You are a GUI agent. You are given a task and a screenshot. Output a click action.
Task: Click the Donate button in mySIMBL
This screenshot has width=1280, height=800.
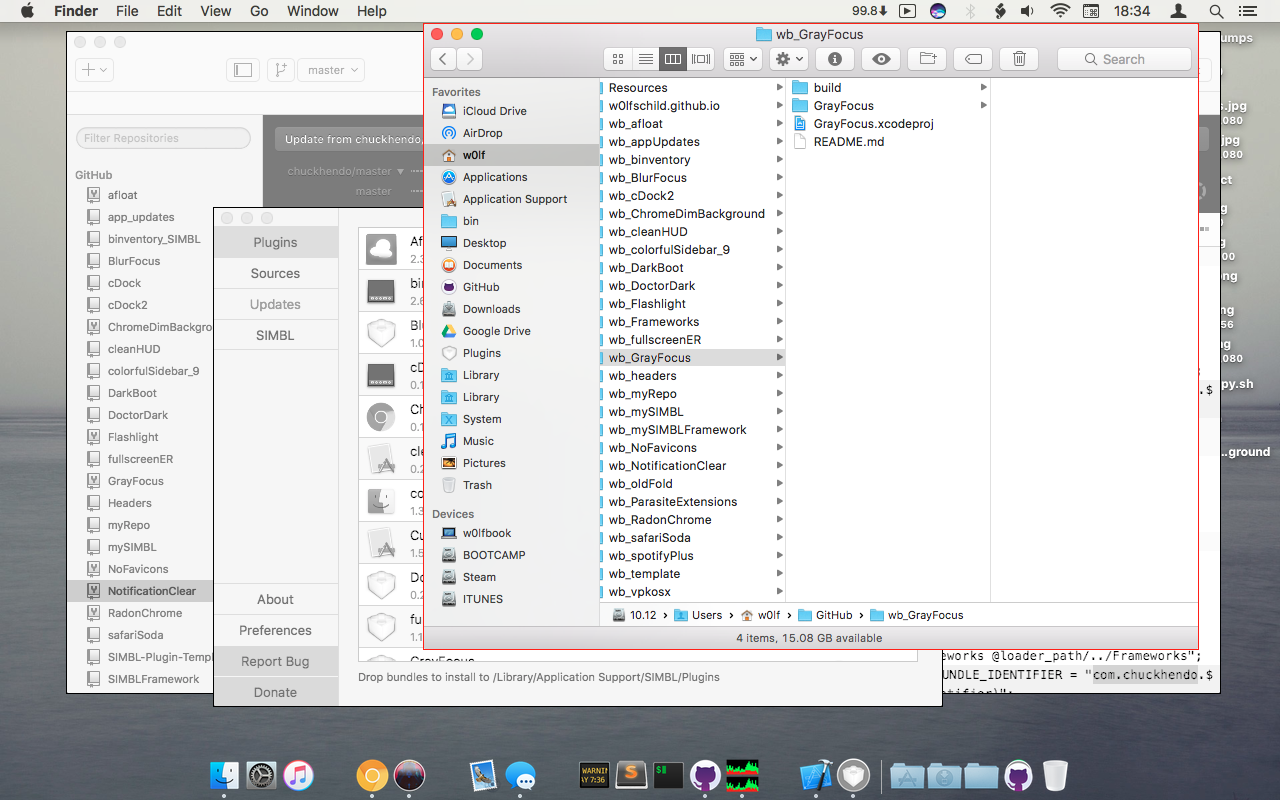[275, 692]
